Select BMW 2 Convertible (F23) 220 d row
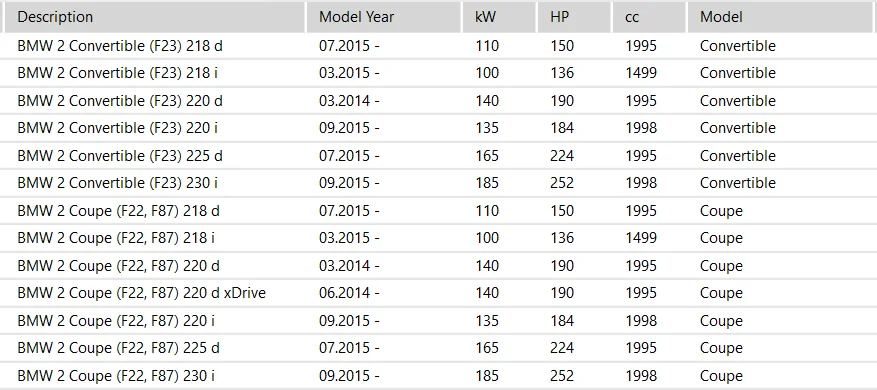The height and width of the screenshot is (390, 877). tap(438, 101)
